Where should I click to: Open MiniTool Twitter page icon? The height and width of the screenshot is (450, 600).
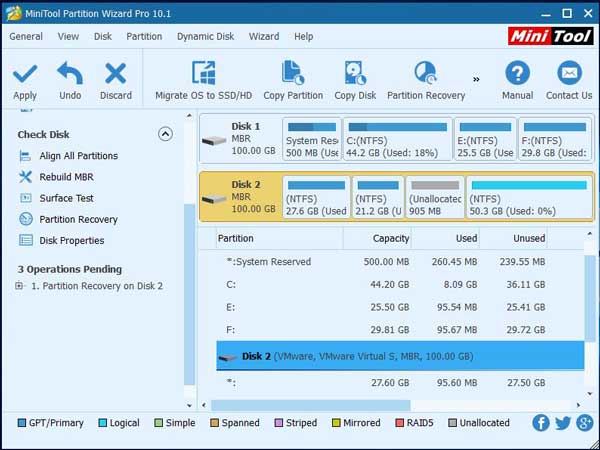(x=563, y=423)
